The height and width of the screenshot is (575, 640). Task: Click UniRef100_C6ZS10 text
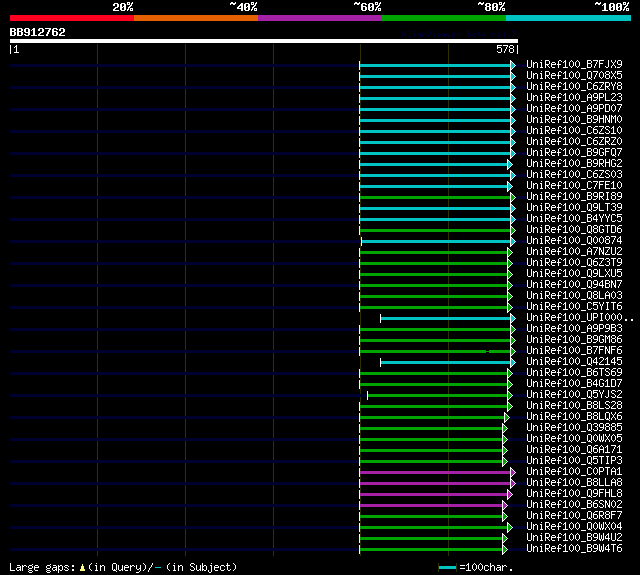tap(574, 131)
